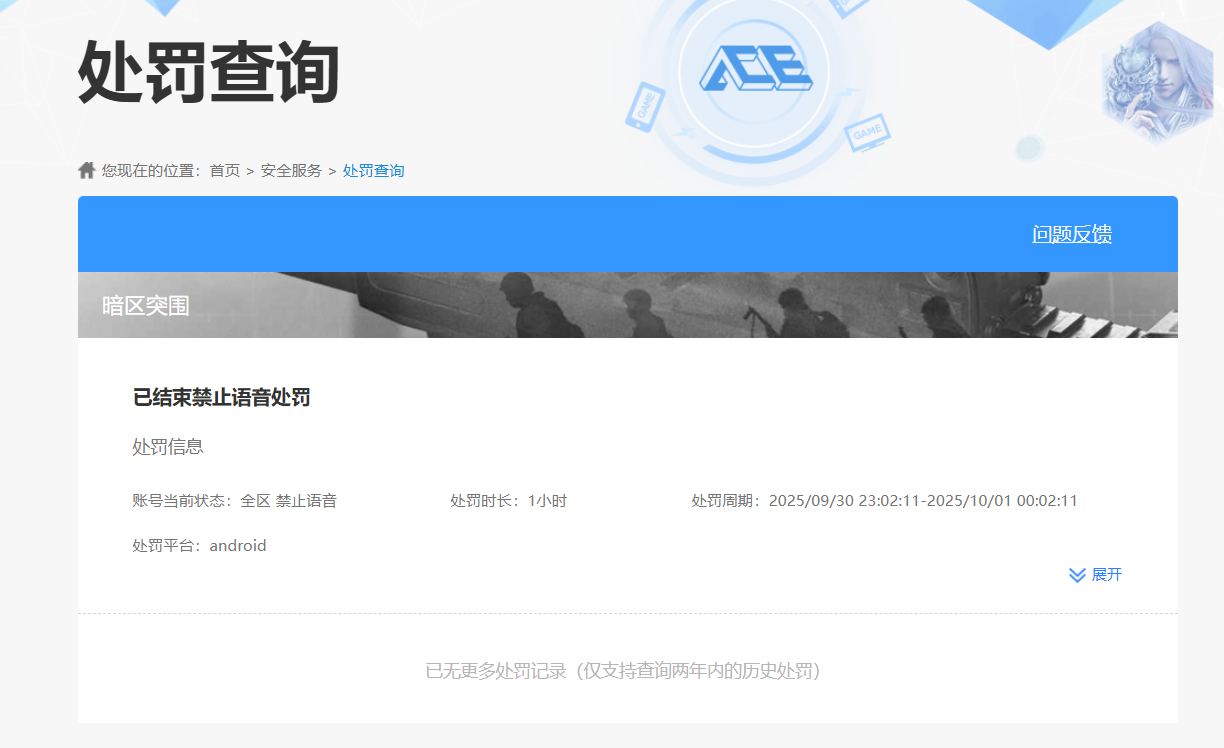Click the home icon beside the breadcrumb
Viewport: 1224px width, 748px height.
[86, 169]
